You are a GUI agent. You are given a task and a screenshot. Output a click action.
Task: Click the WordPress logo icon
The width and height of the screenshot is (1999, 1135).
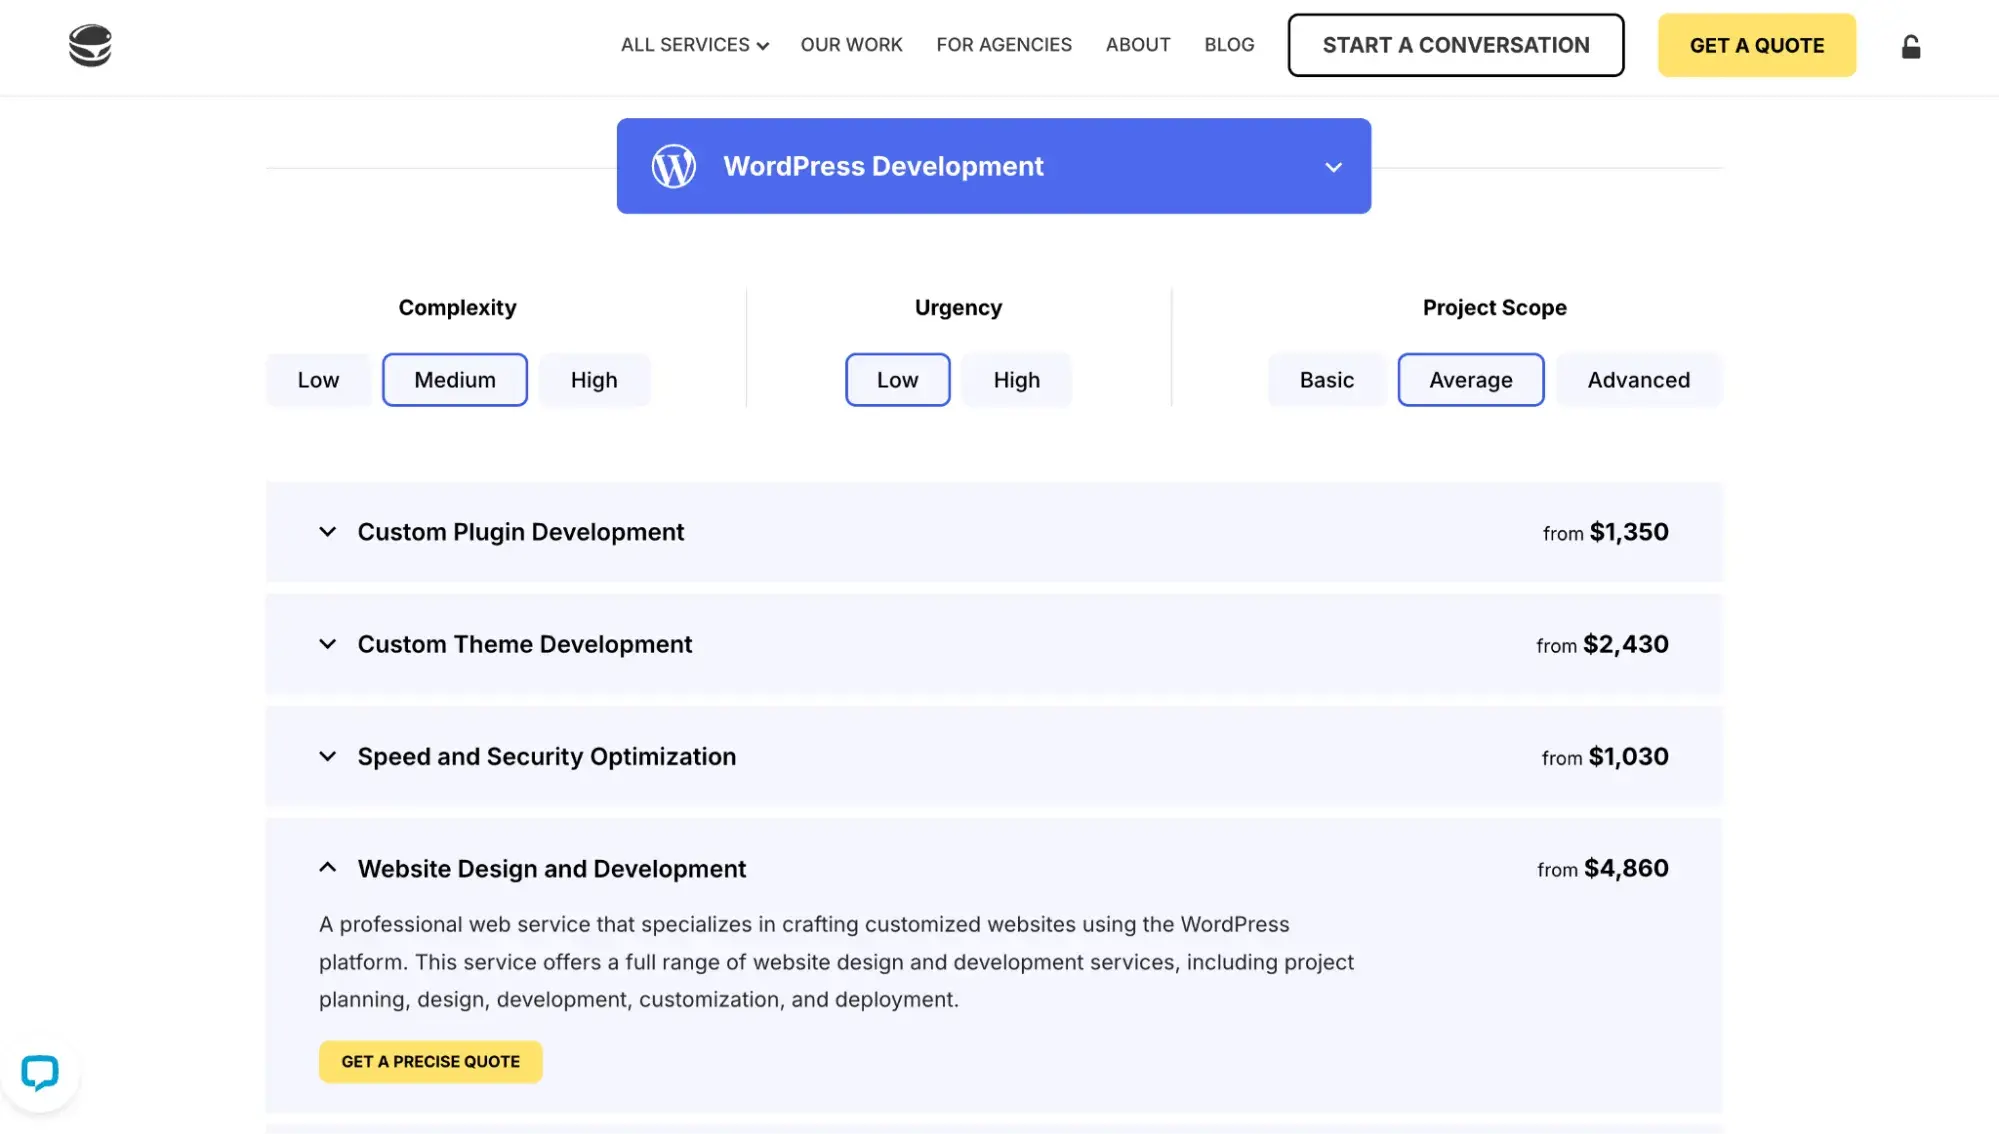click(x=673, y=166)
